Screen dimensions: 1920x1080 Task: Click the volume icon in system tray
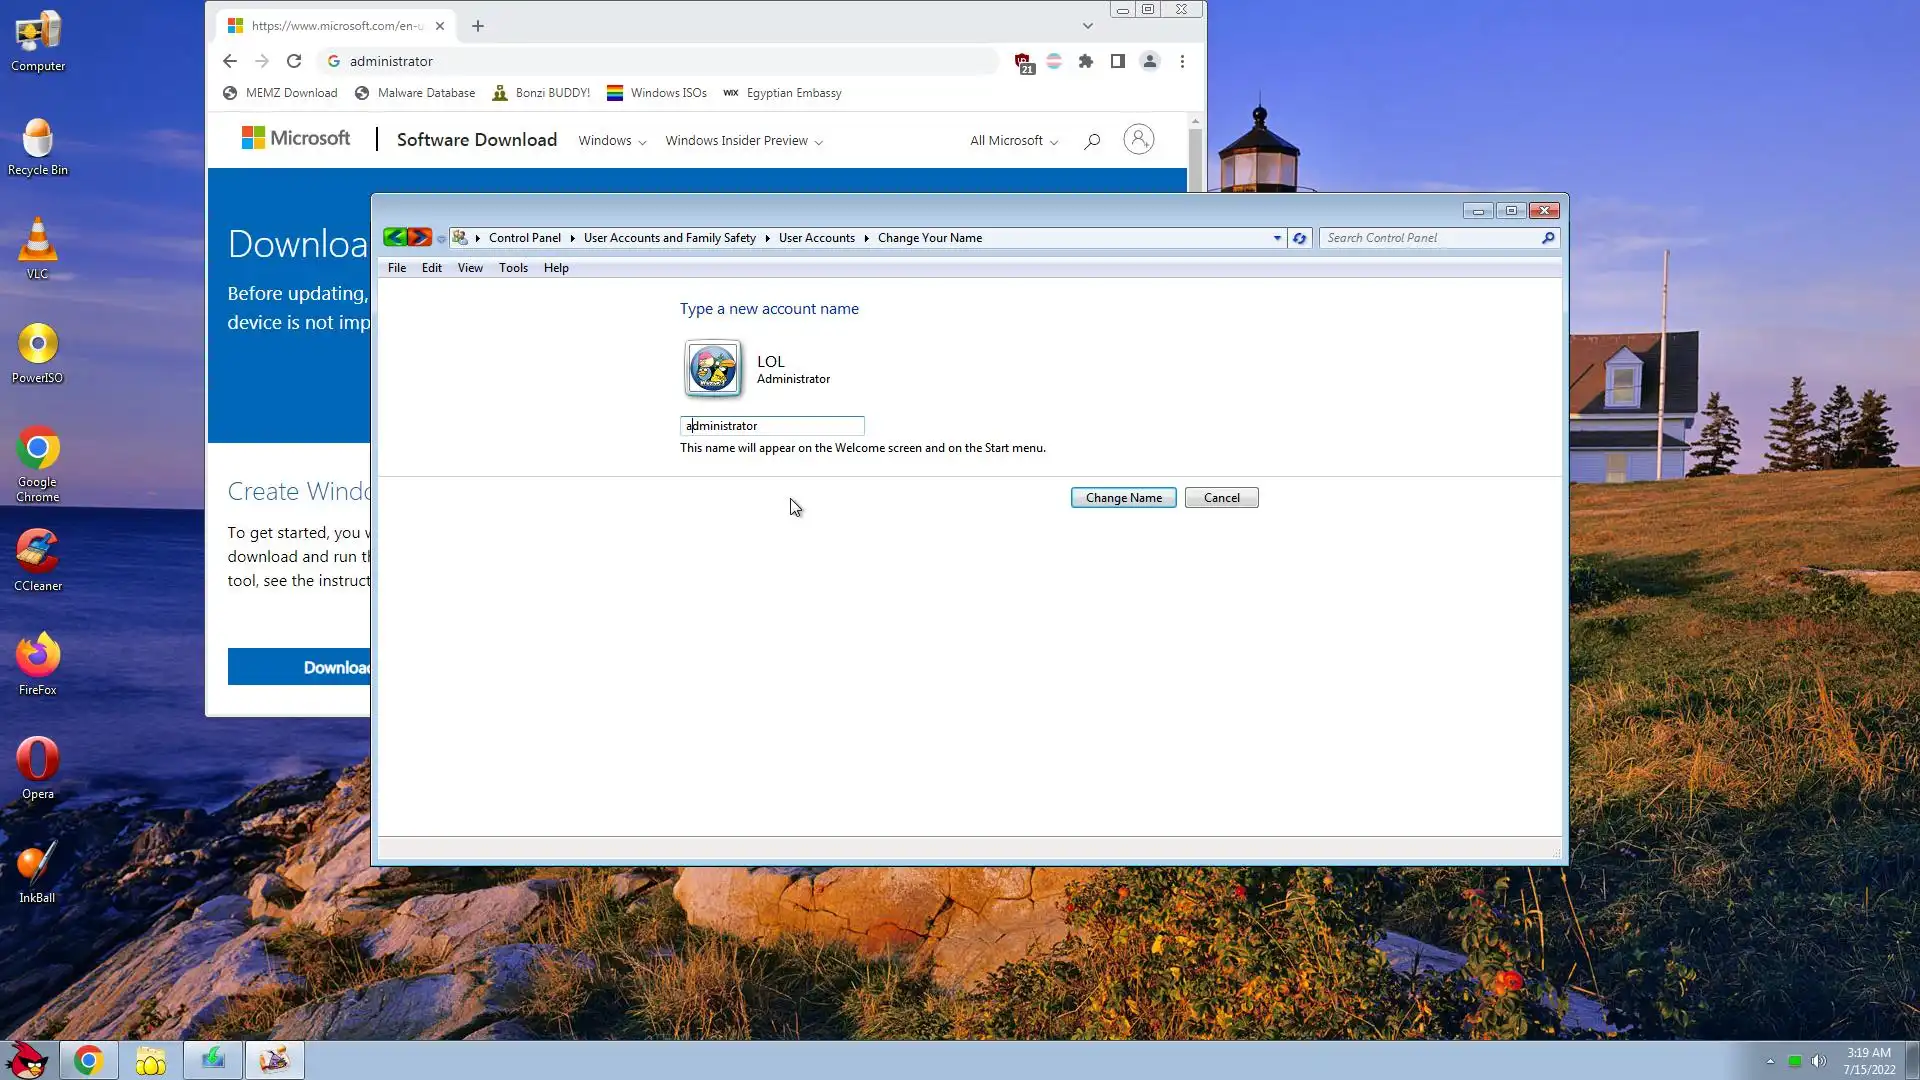click(1818, 1061)
